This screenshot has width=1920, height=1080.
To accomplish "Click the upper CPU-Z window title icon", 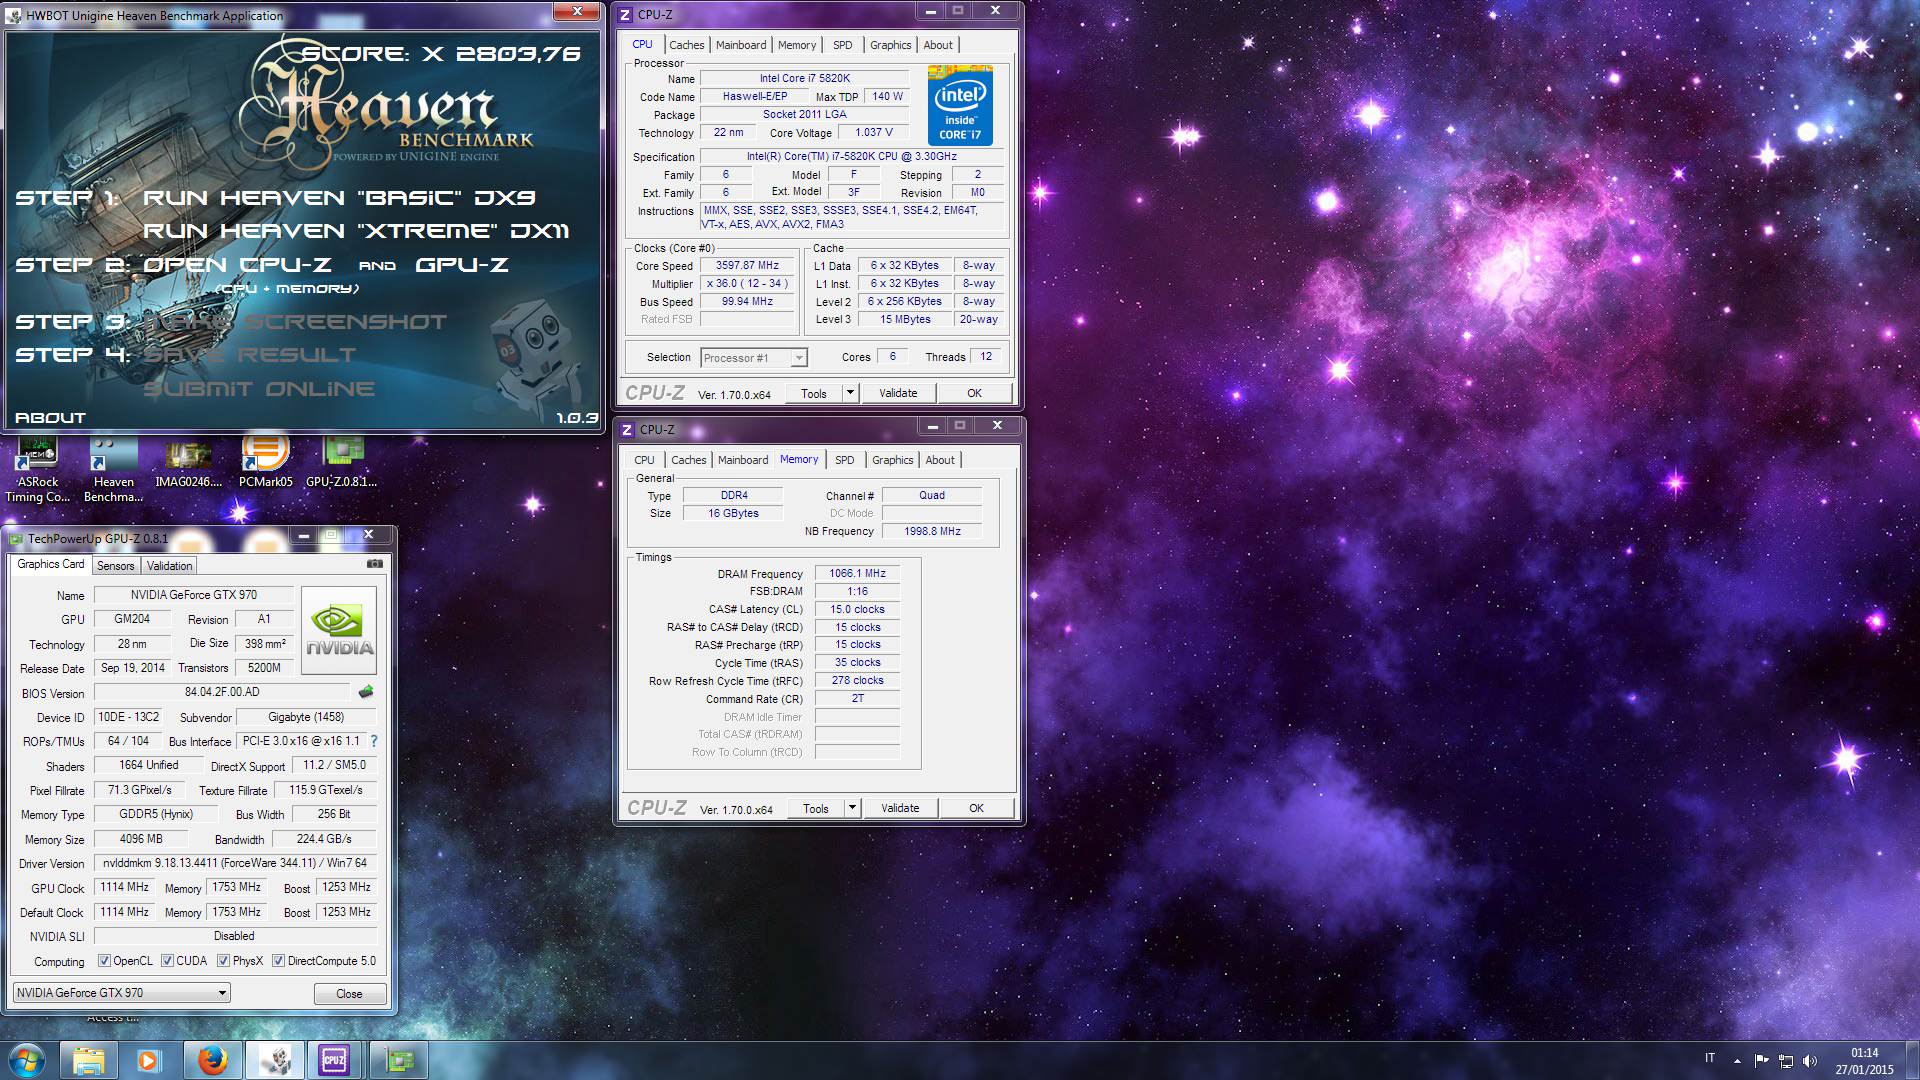I will 626,15.
